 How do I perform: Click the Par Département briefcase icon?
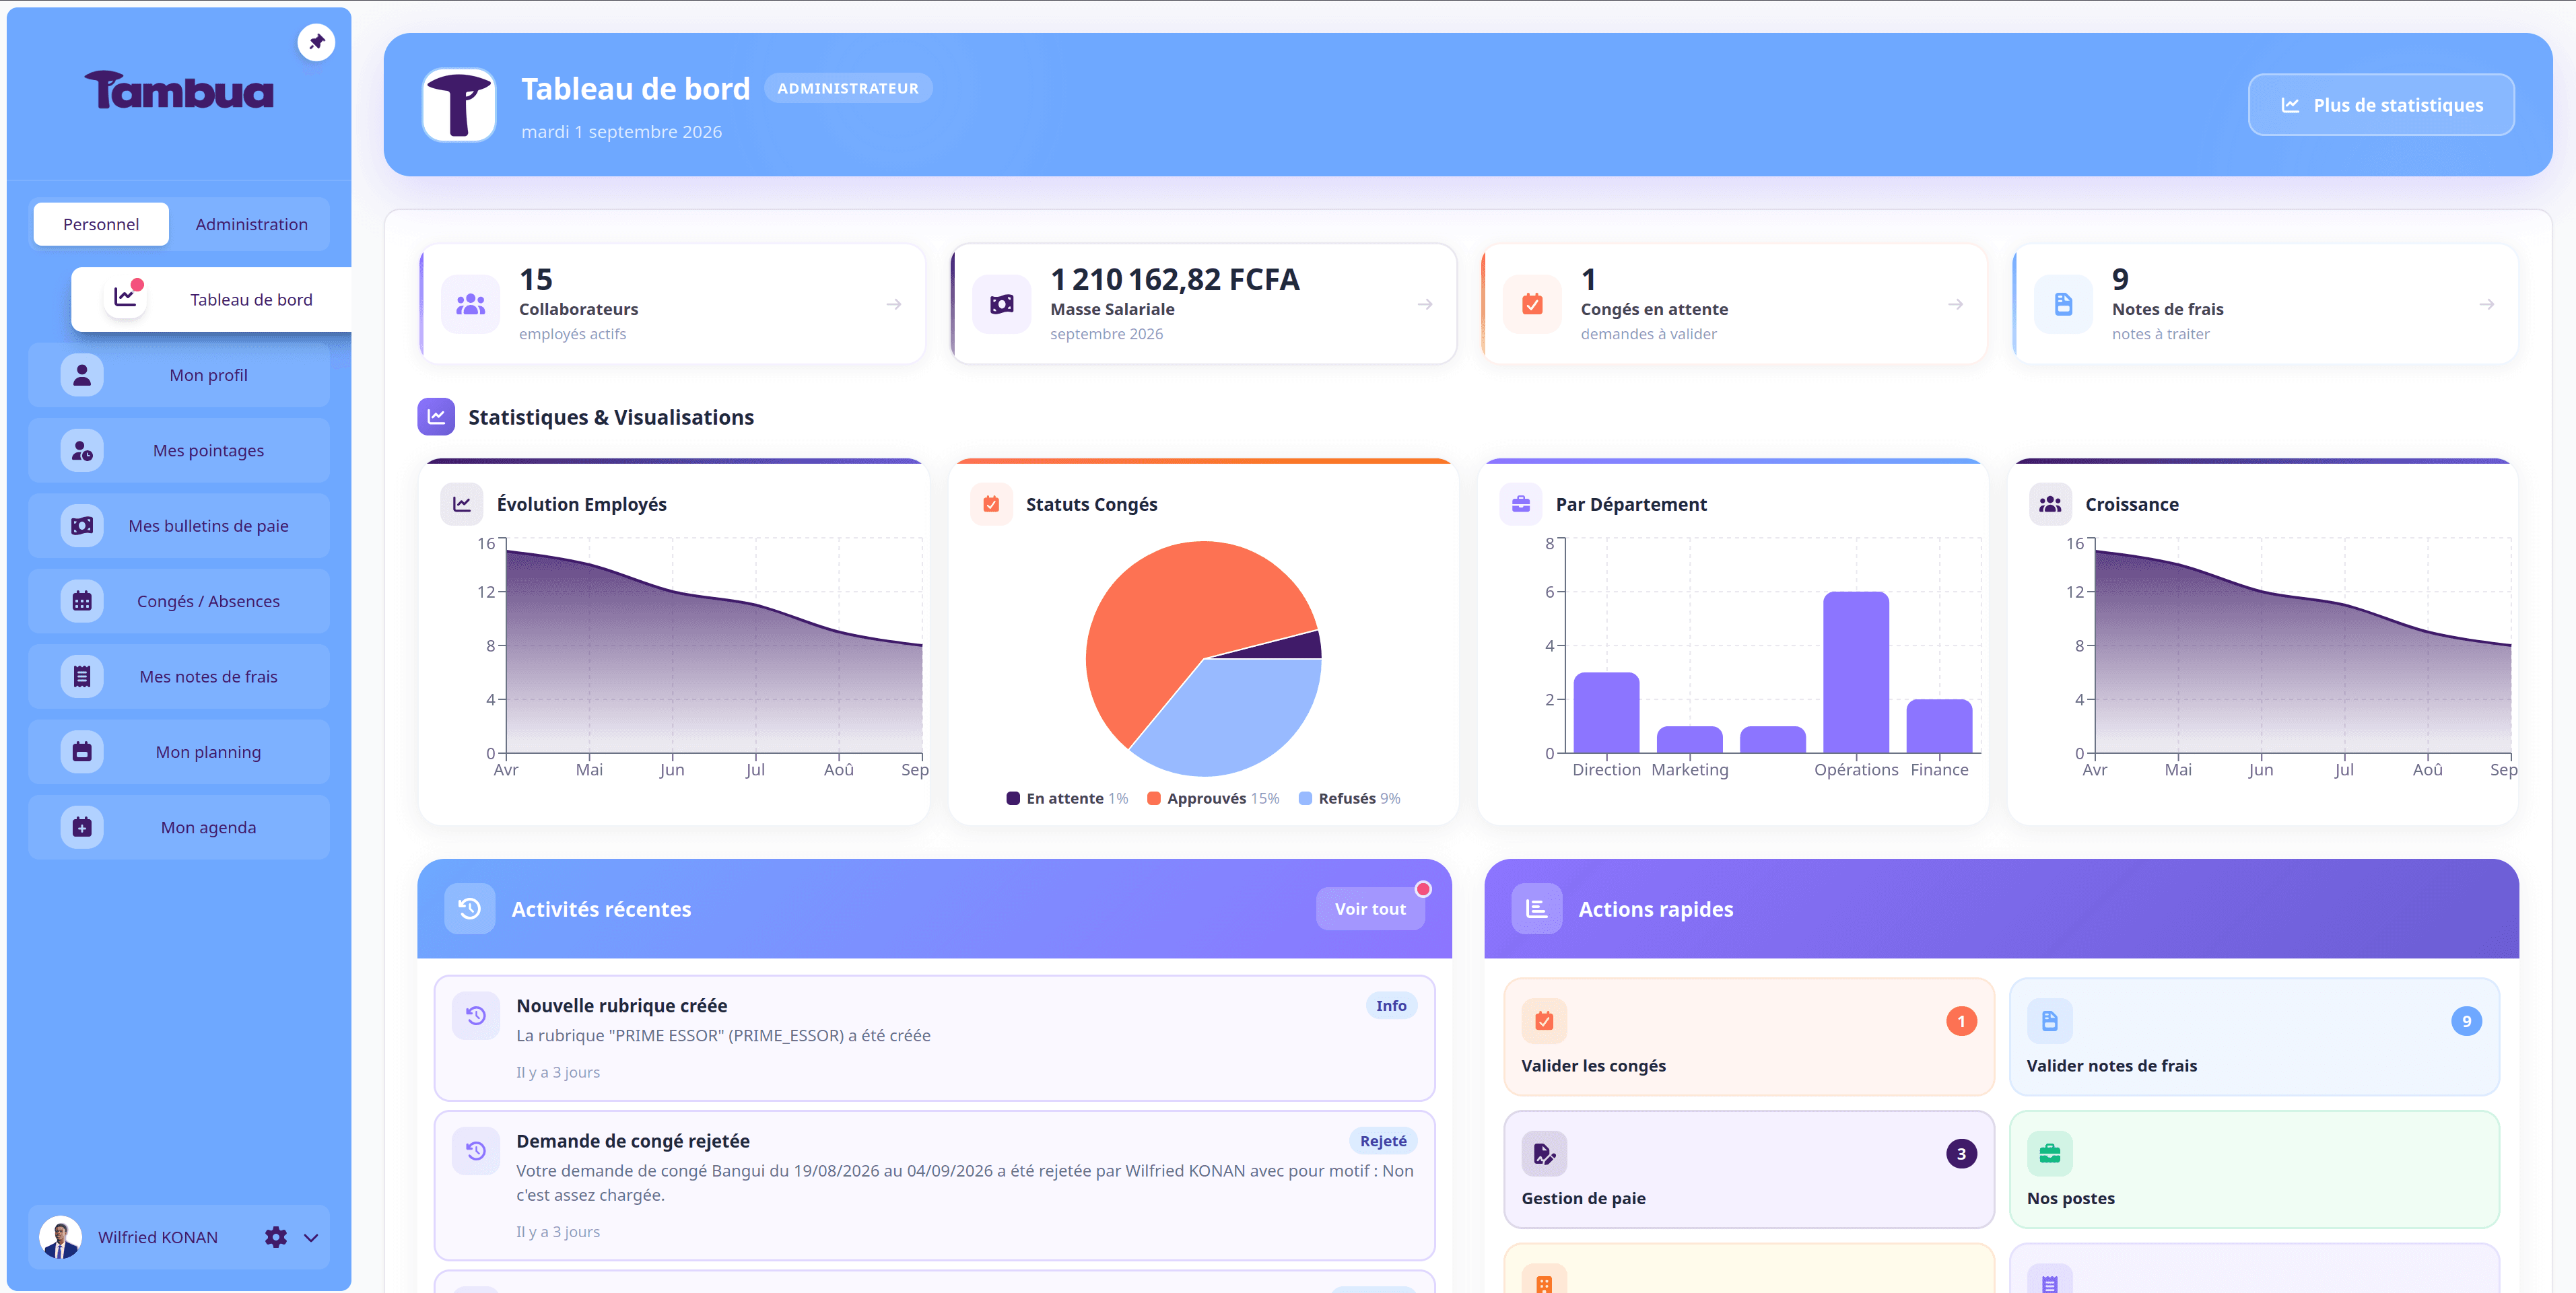point(1521,504)
